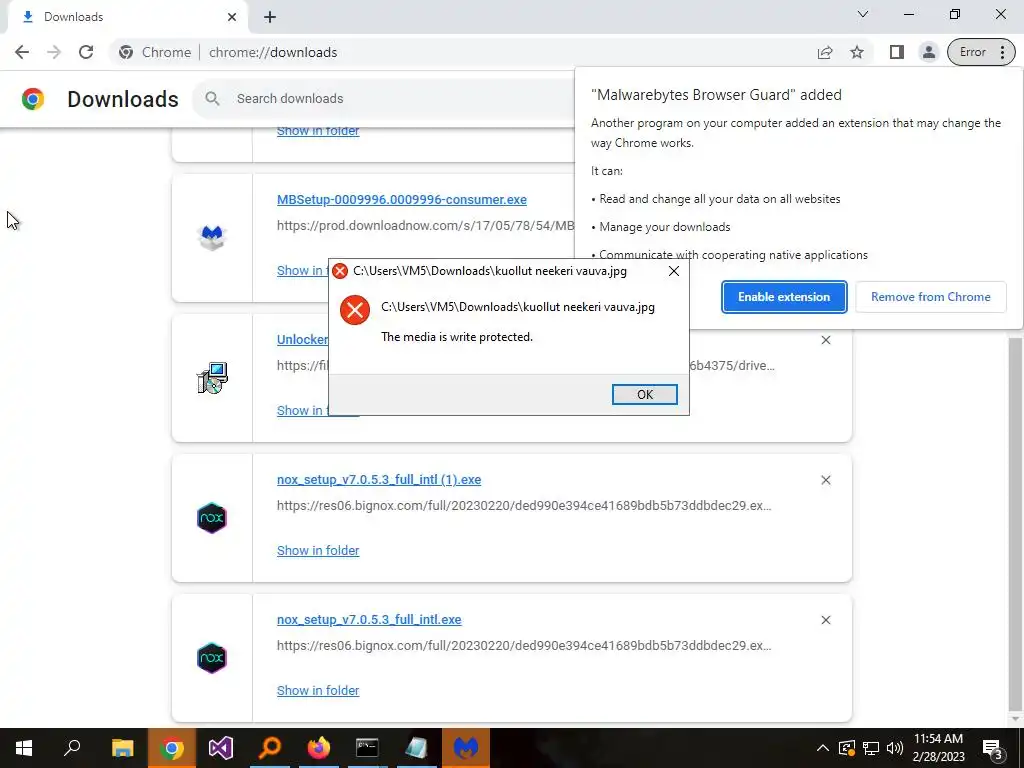Open the MBSetup-0009996 consumer.exe link
This screenshot has width=1024, height=768.
click(402, 200)
